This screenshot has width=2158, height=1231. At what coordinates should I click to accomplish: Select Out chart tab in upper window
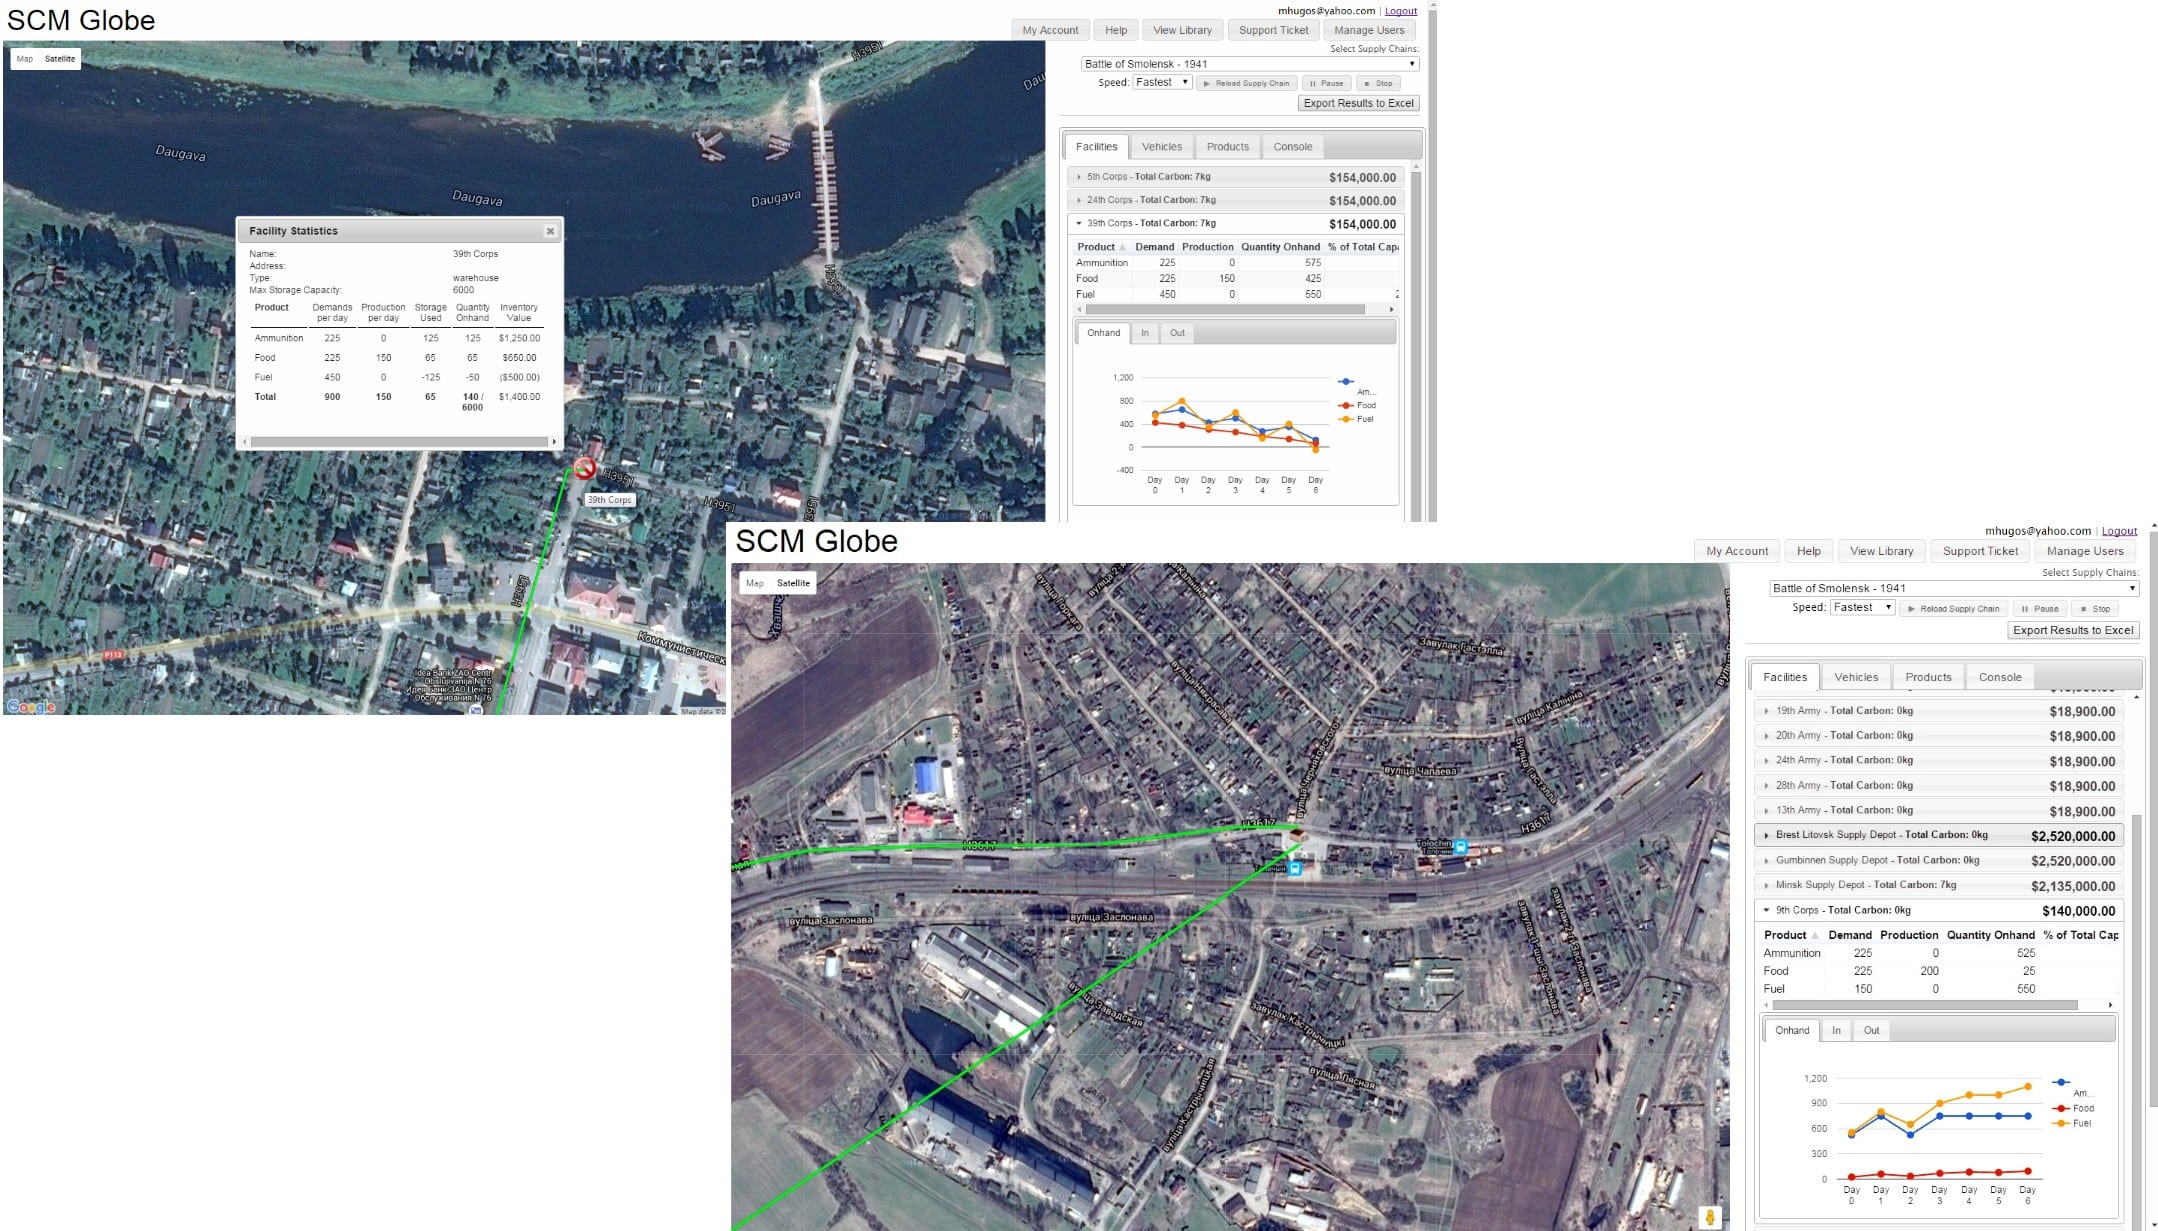click(1177, 333)
